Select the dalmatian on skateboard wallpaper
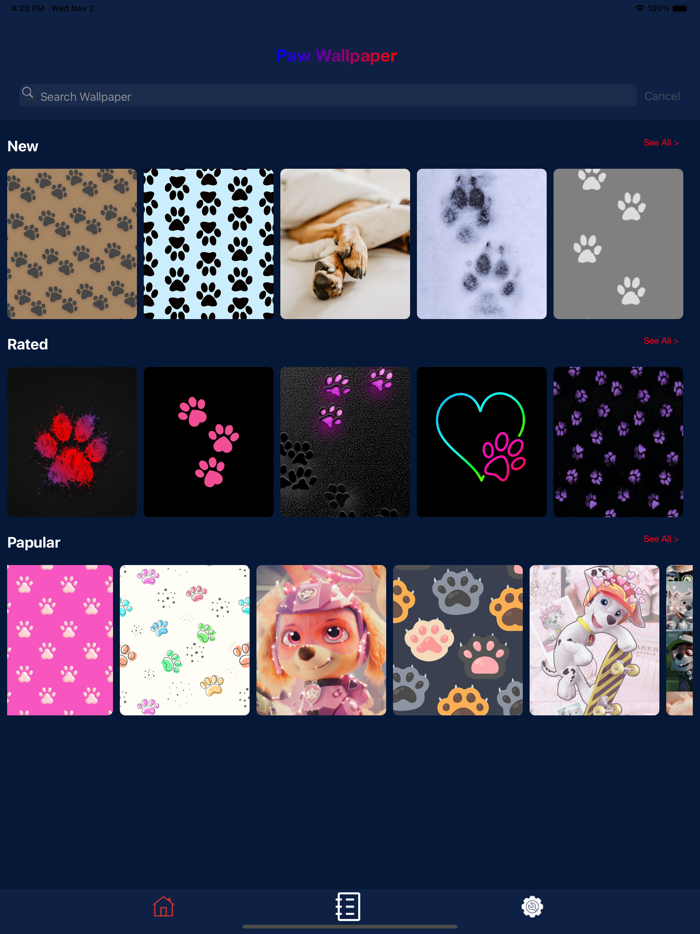The image size is (700, 934). point(595,640)
